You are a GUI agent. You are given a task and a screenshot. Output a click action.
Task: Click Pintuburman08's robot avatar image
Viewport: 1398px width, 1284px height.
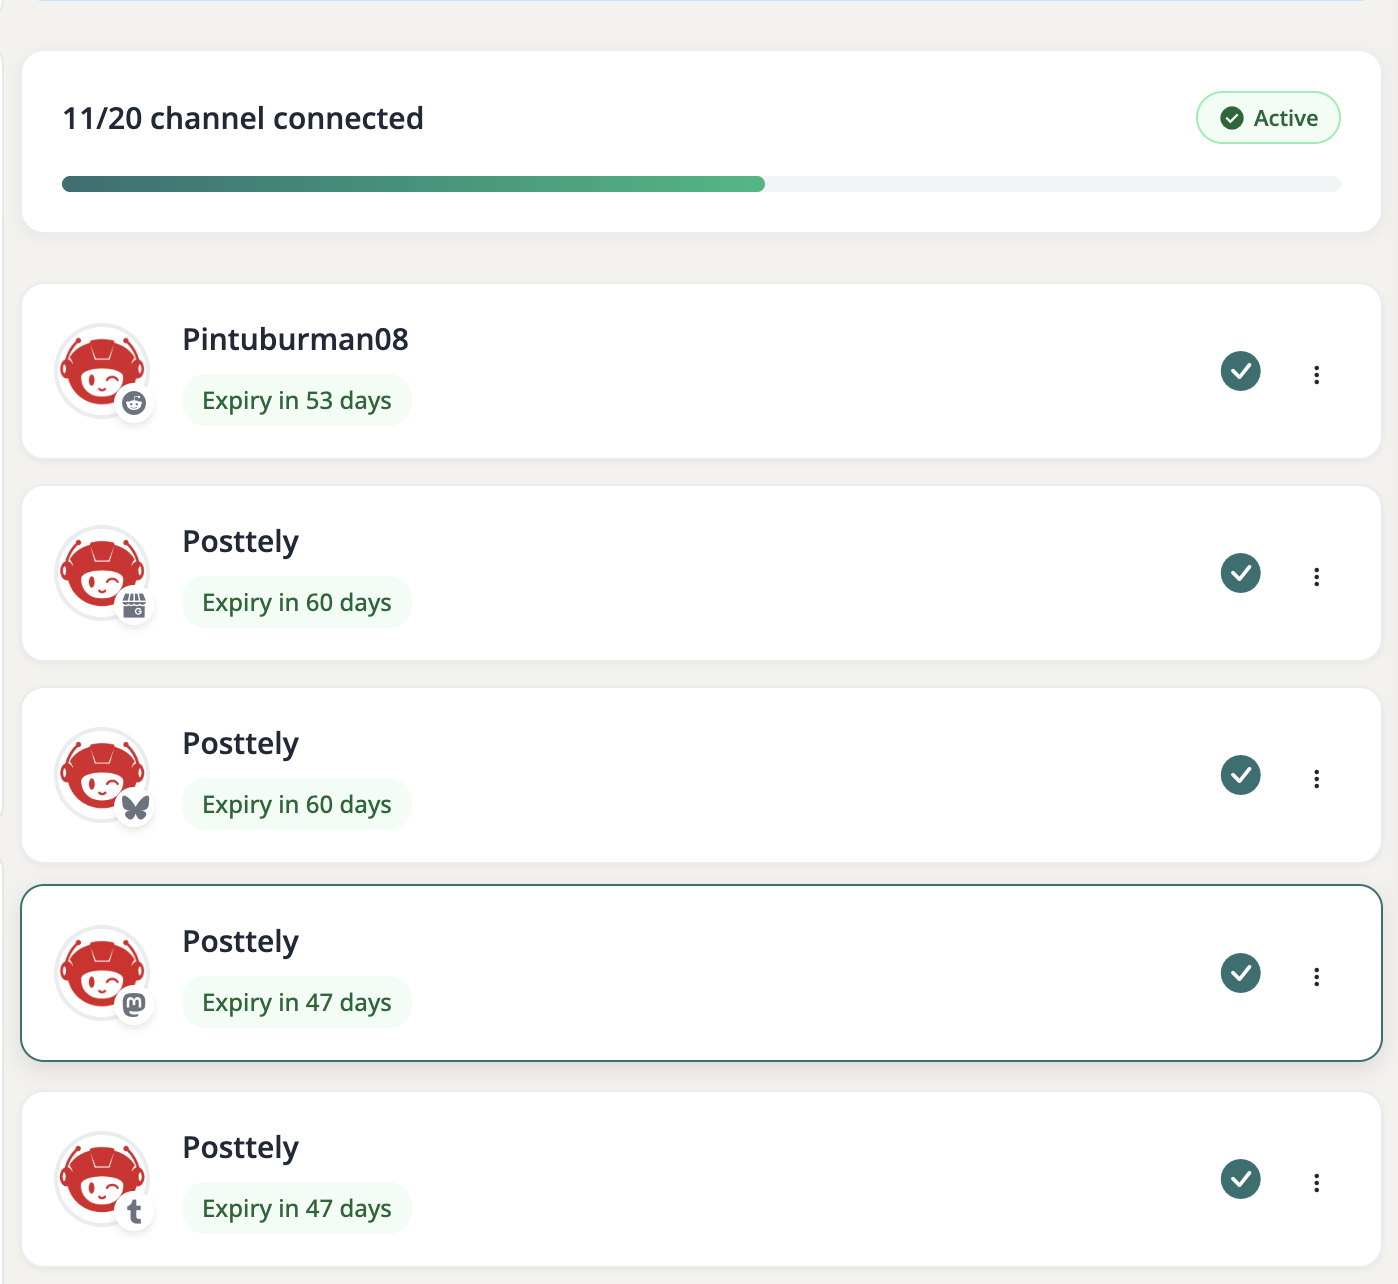(101, 368)
